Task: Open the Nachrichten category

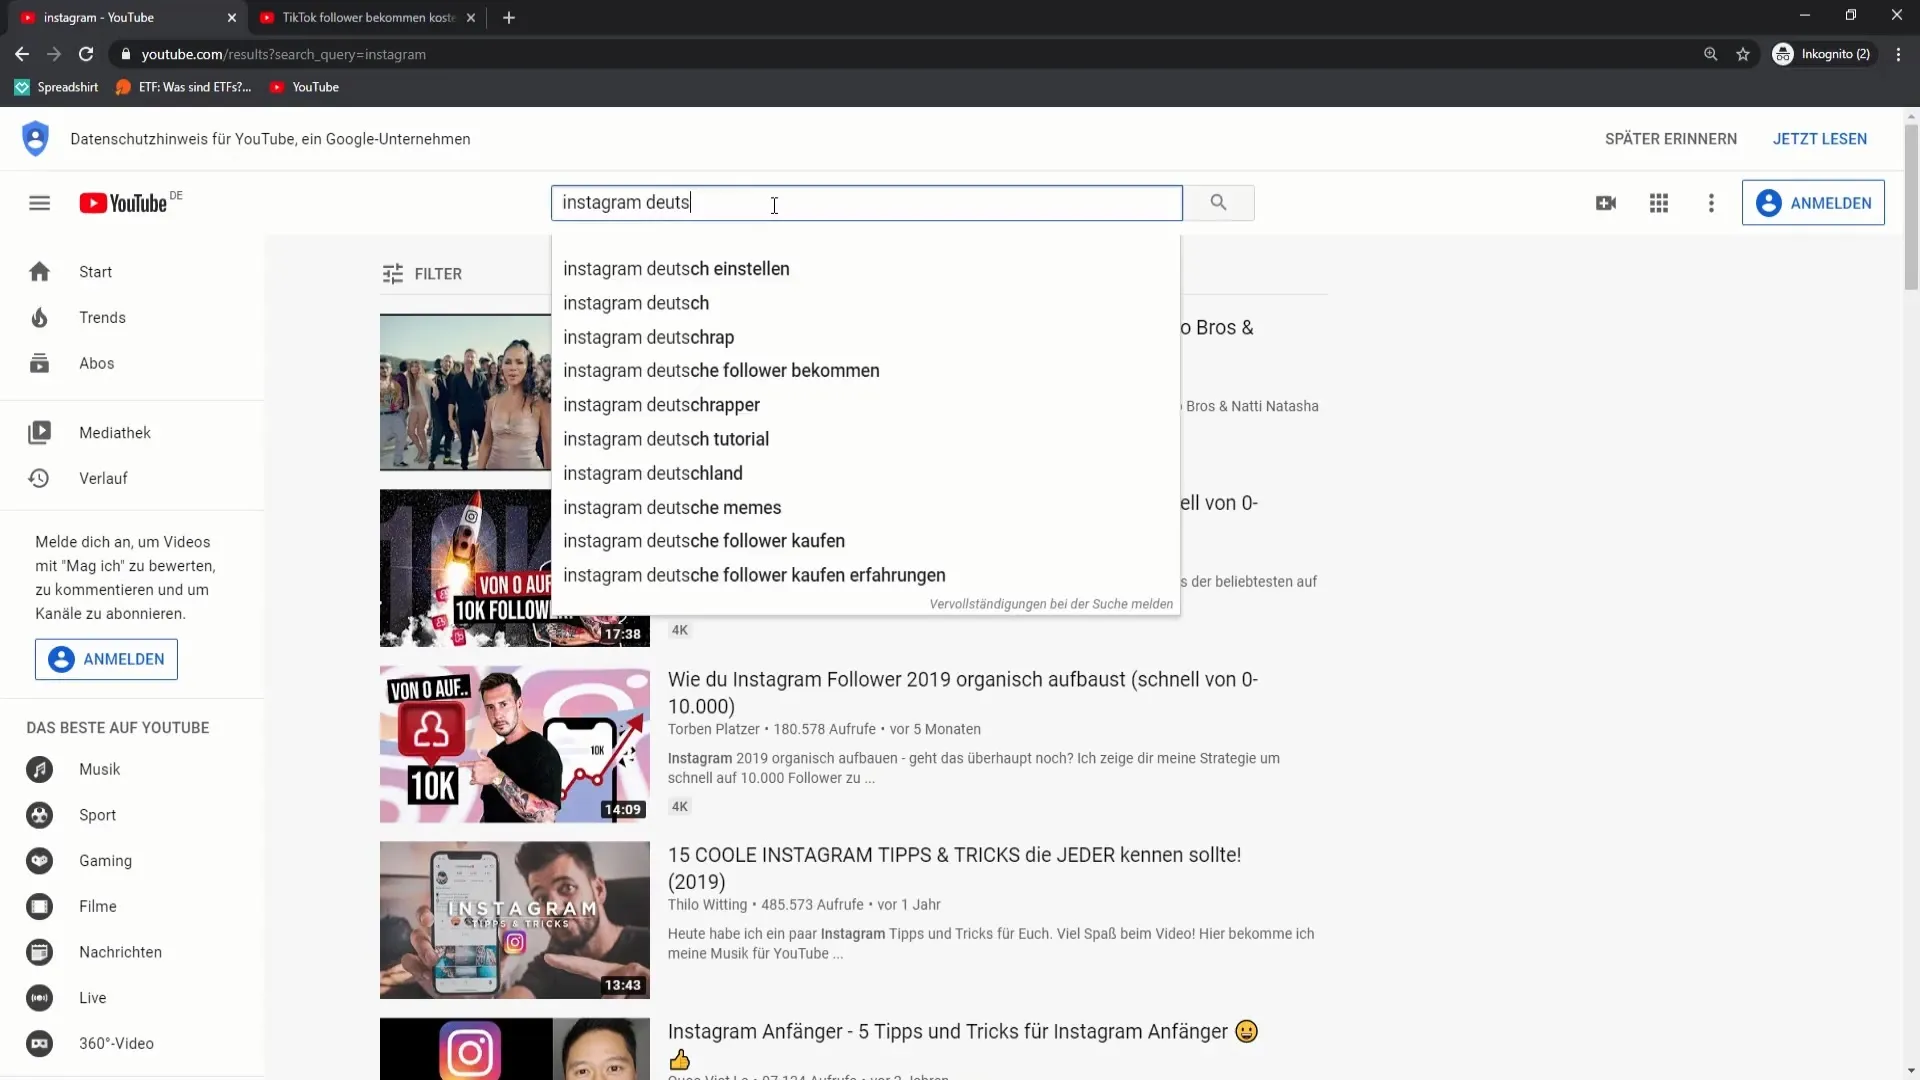Action: pos(132,952)
